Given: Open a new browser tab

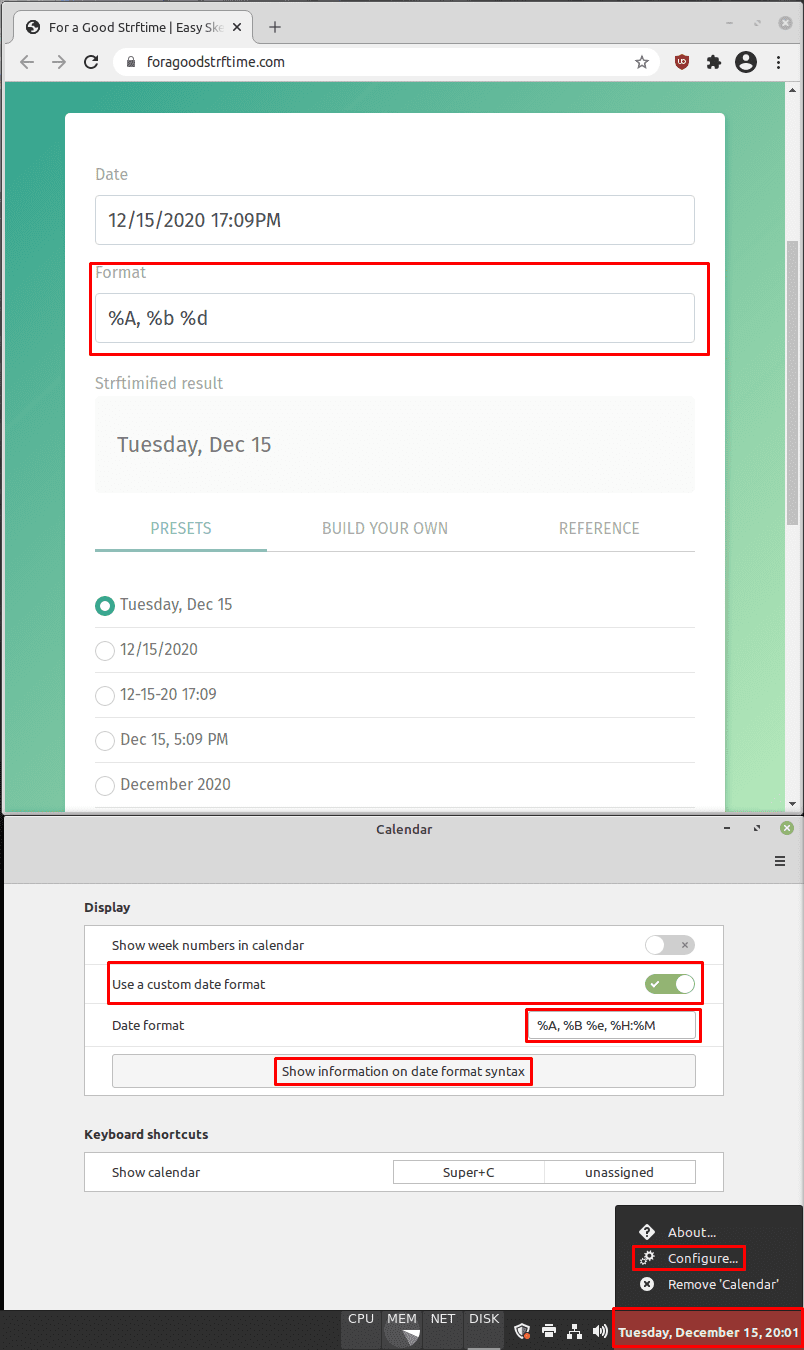Looking at the screenshot, I should 275,27.
